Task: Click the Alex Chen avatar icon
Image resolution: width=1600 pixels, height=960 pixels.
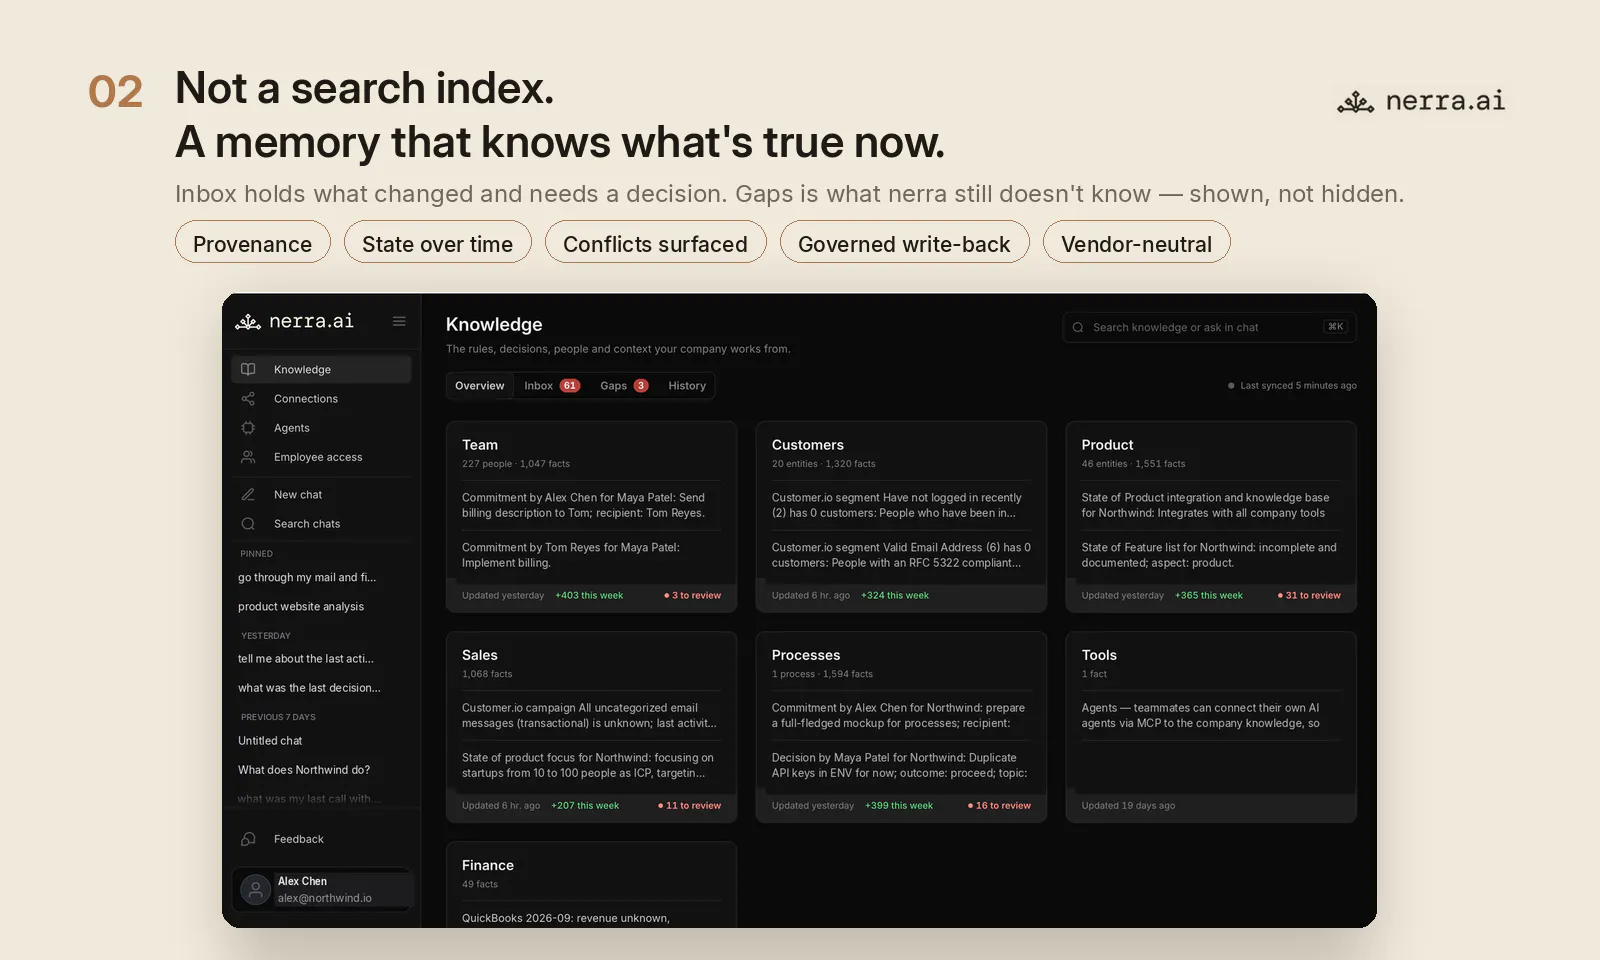Action: pos(256,889)
